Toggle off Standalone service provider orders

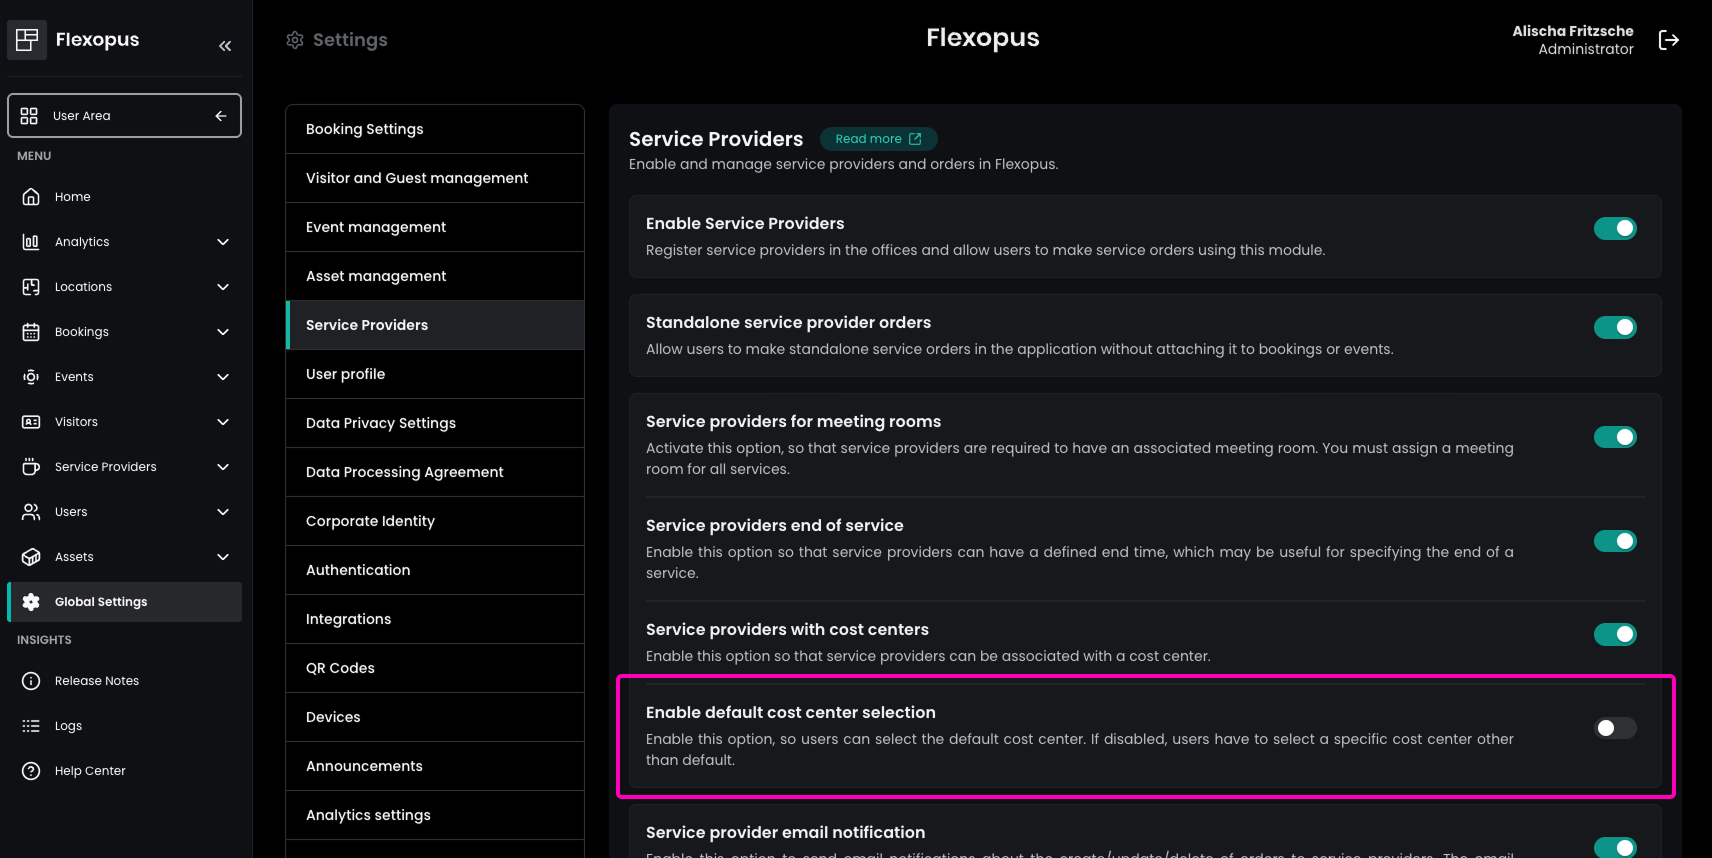pos(1614,328)
